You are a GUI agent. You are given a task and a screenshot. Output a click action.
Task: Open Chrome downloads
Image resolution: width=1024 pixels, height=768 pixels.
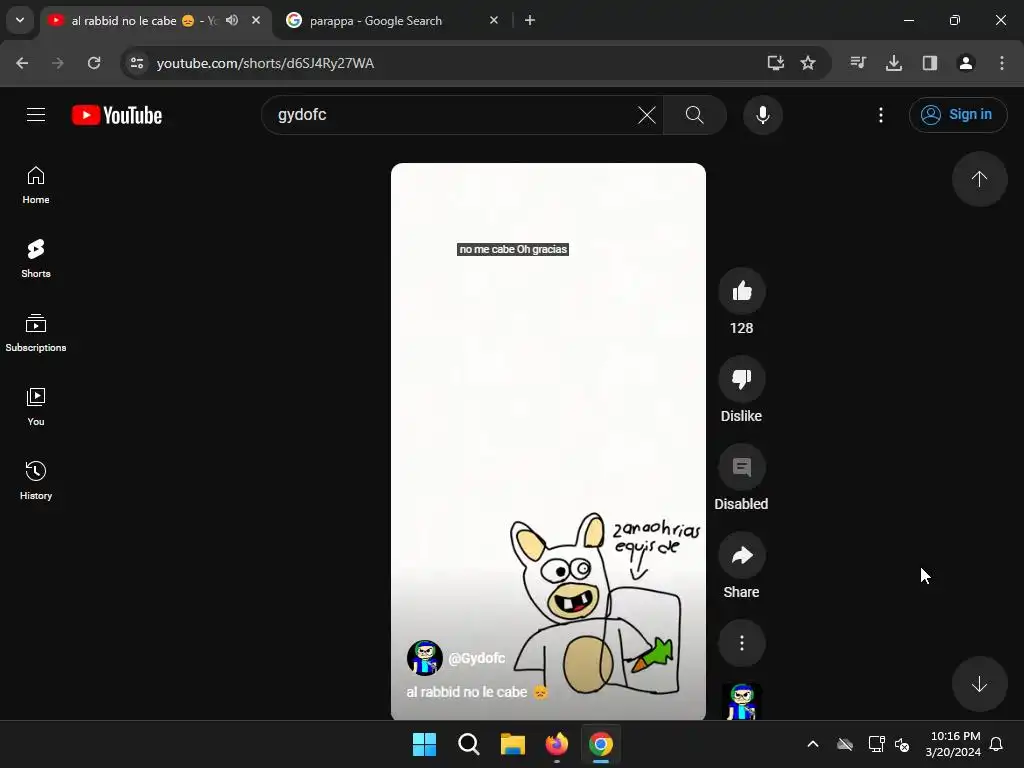tap(894, 63)
